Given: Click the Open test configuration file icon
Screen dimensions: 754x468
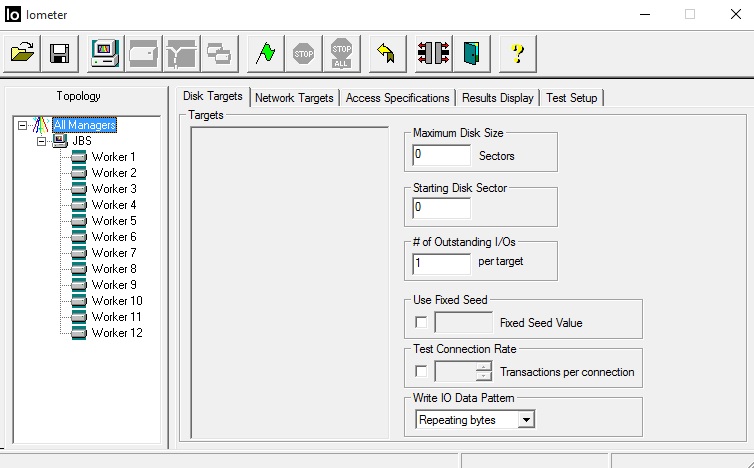Looking at the screenshot, I should point(23,53).
